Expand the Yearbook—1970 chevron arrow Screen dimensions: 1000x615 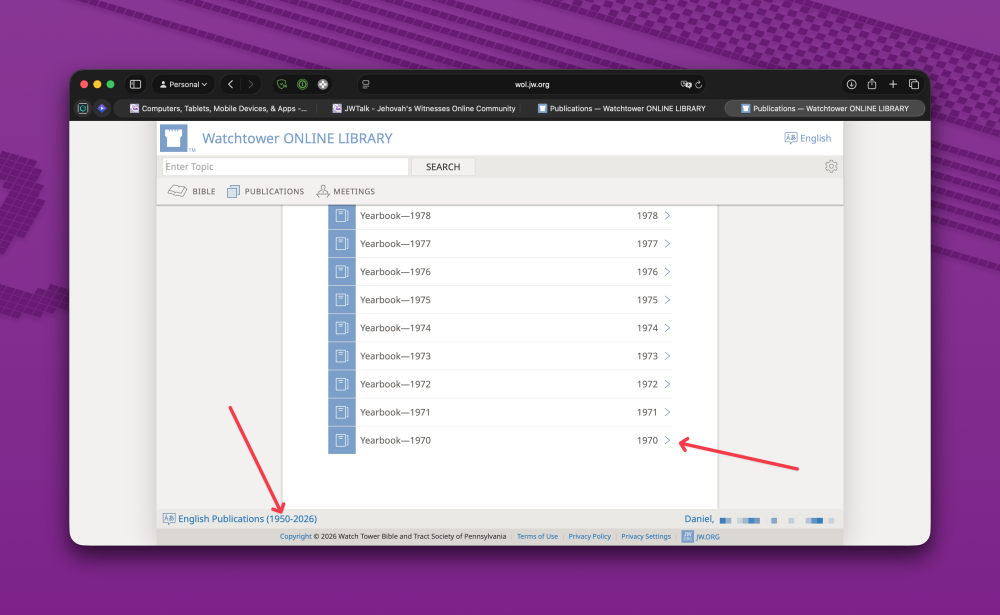point(667,440)
